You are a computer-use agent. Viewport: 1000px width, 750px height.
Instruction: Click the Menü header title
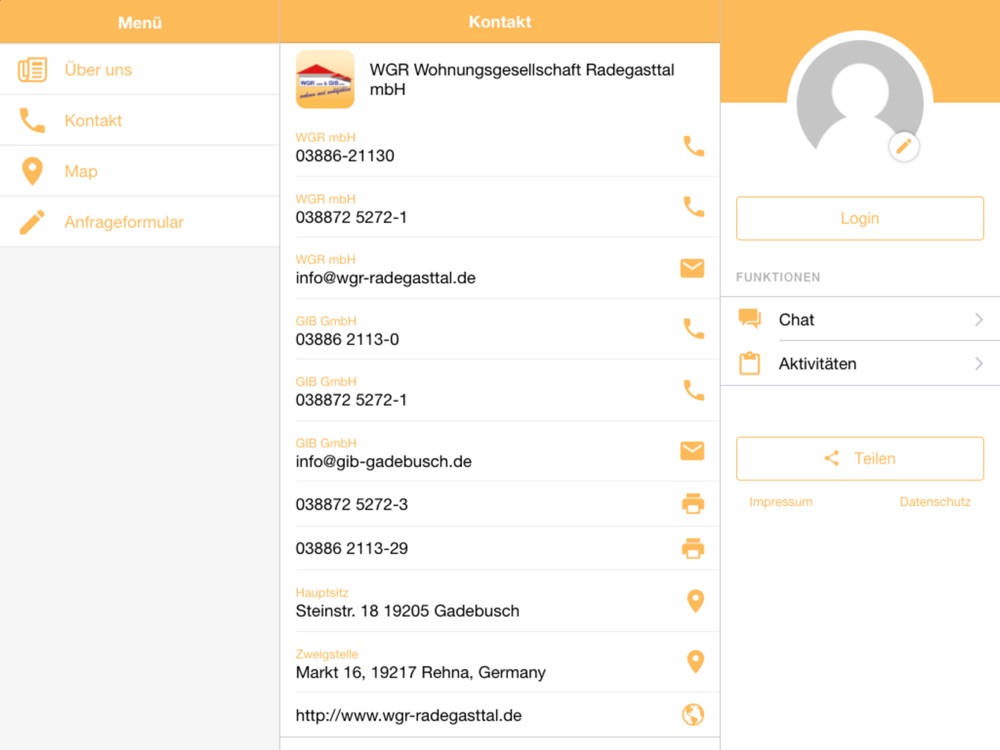tap(140, 22)
